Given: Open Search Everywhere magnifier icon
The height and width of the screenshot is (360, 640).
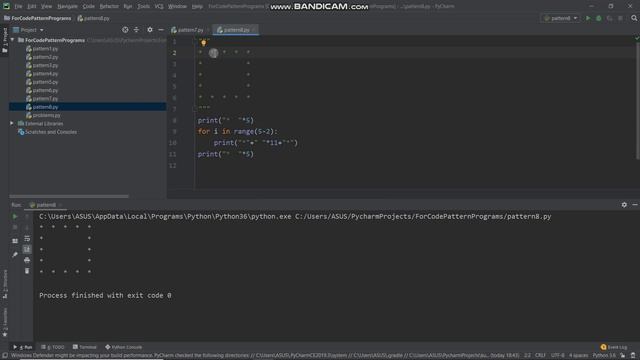Looking at the screenshot, I should 634,18.
